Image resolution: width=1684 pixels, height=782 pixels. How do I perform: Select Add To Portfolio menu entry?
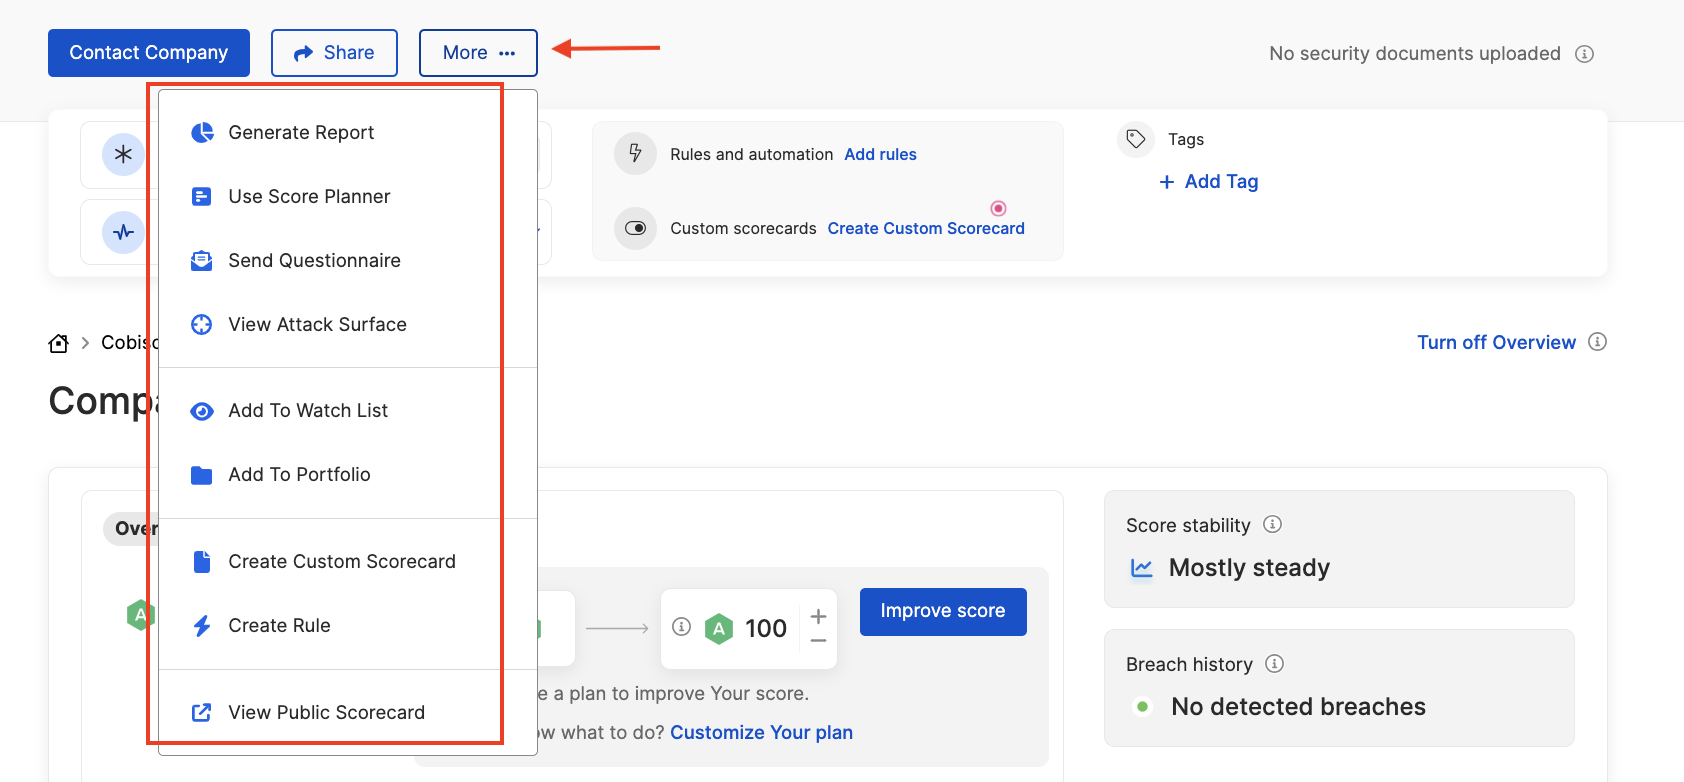348,475
